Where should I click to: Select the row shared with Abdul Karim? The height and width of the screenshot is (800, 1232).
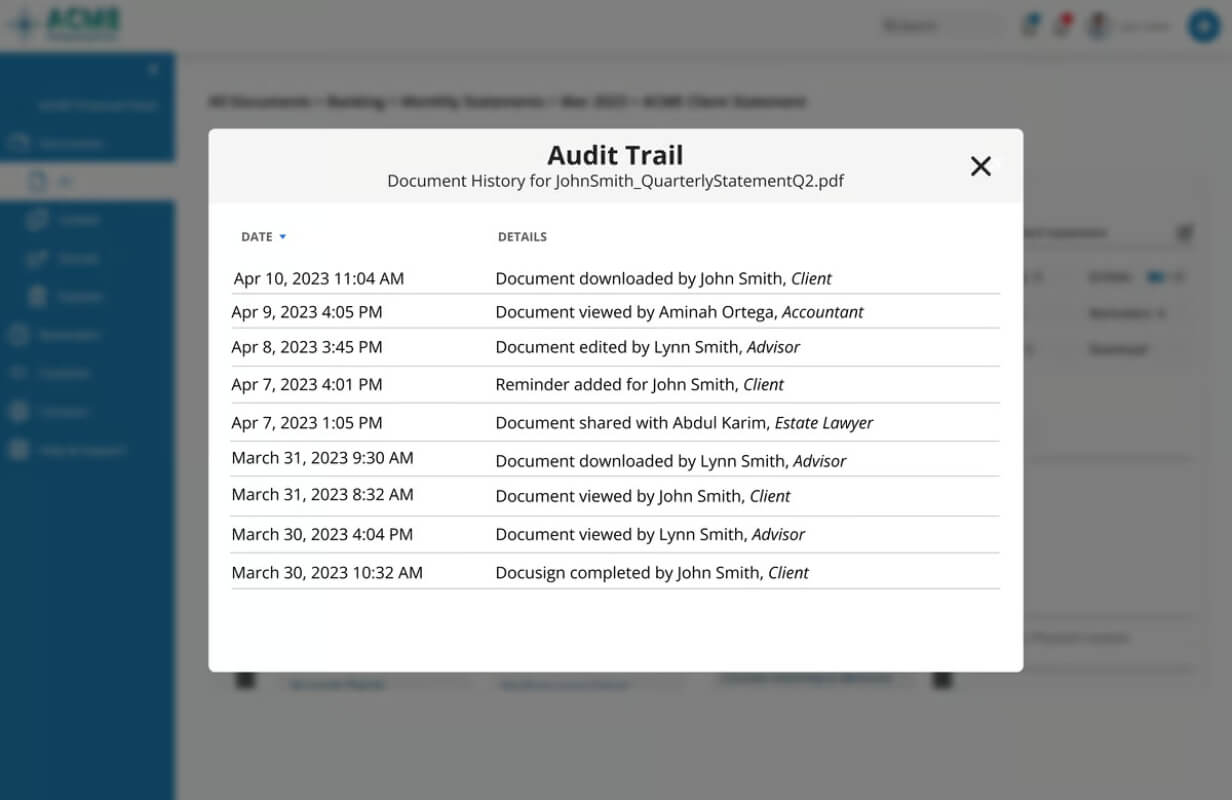[615, 422]
